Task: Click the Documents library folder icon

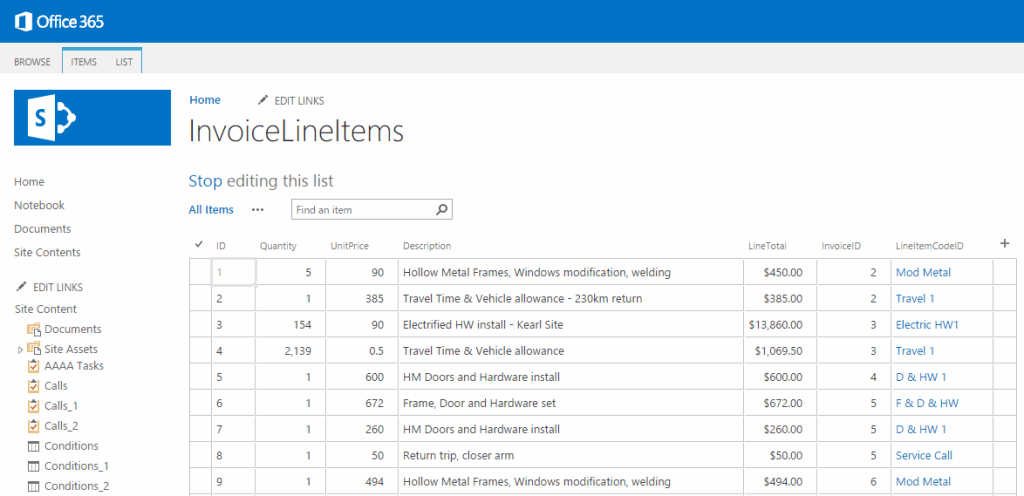Action: (35, 330)
